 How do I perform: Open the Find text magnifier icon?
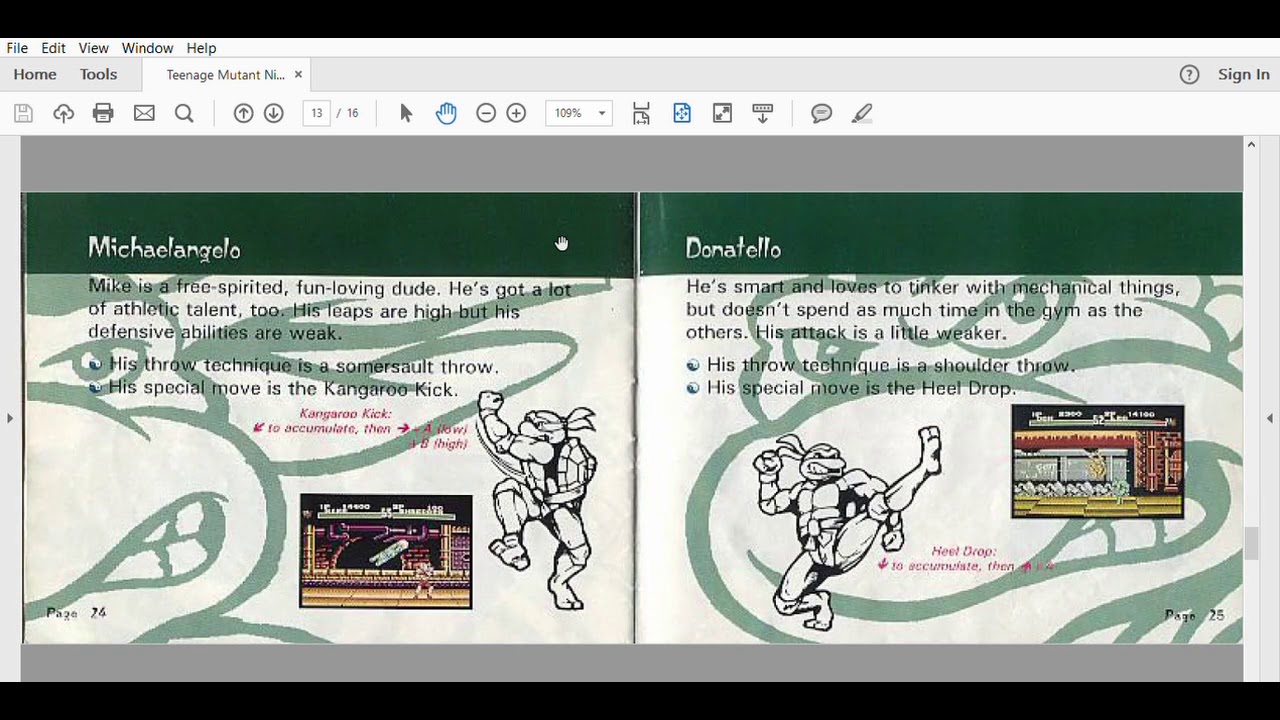tap(184, 113)
